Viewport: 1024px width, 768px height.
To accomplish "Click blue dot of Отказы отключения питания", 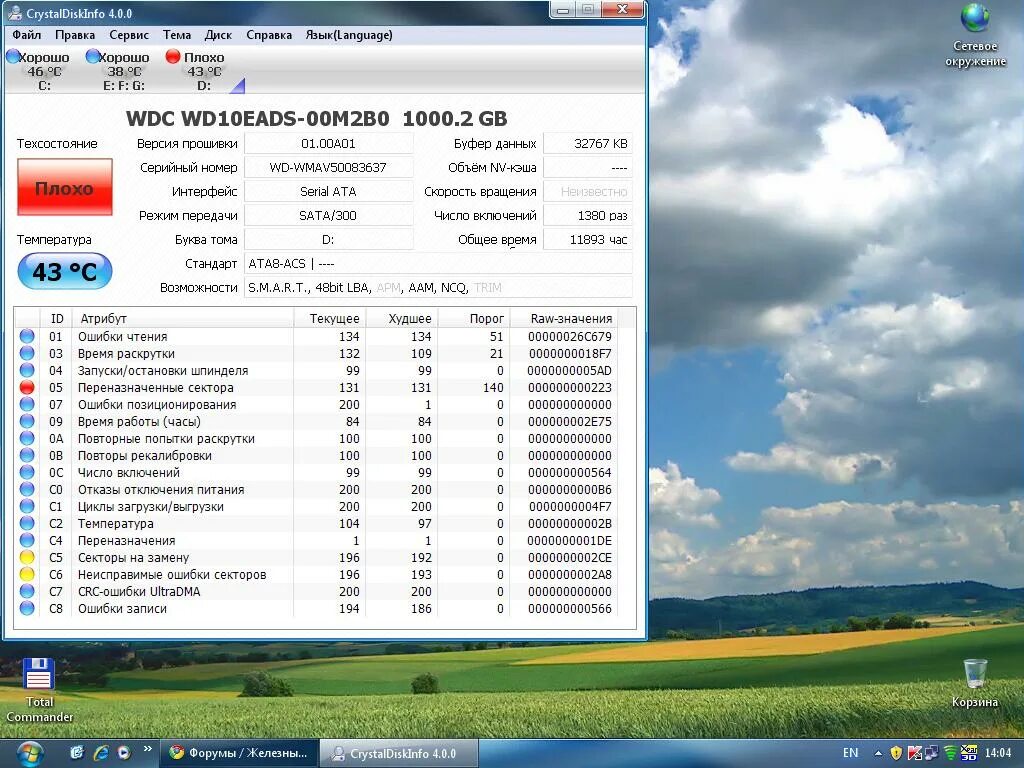I will (x=27, y=489).
